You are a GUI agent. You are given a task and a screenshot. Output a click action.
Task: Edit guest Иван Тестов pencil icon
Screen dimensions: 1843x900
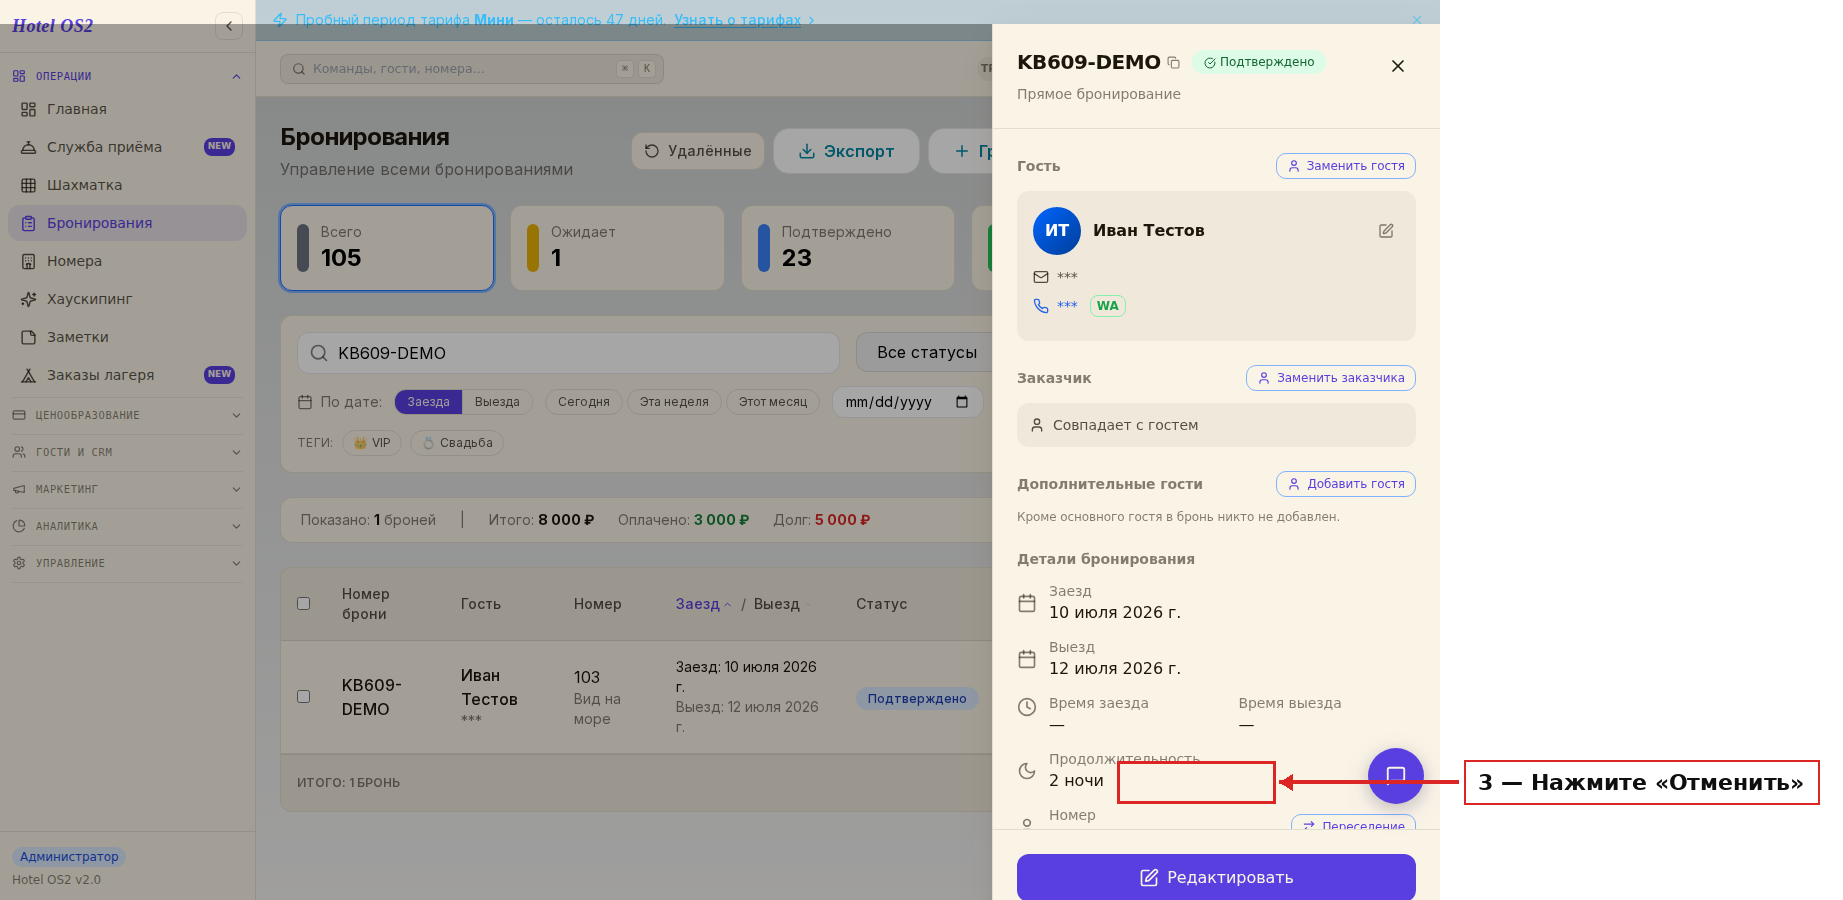point(1386,231)
